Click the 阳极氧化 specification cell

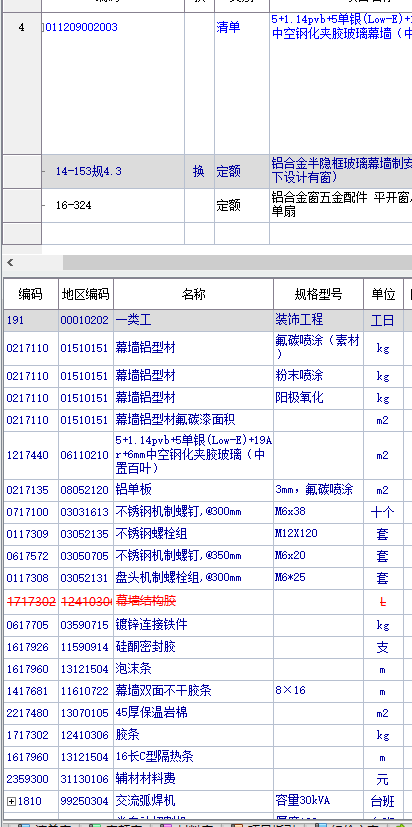[318, 398]
